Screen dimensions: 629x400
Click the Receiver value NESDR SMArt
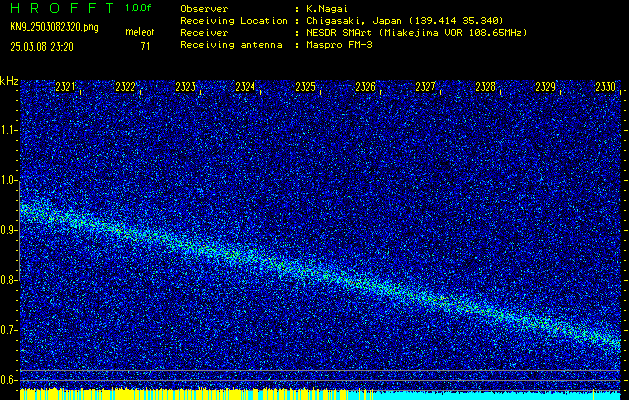coord(341,33)
